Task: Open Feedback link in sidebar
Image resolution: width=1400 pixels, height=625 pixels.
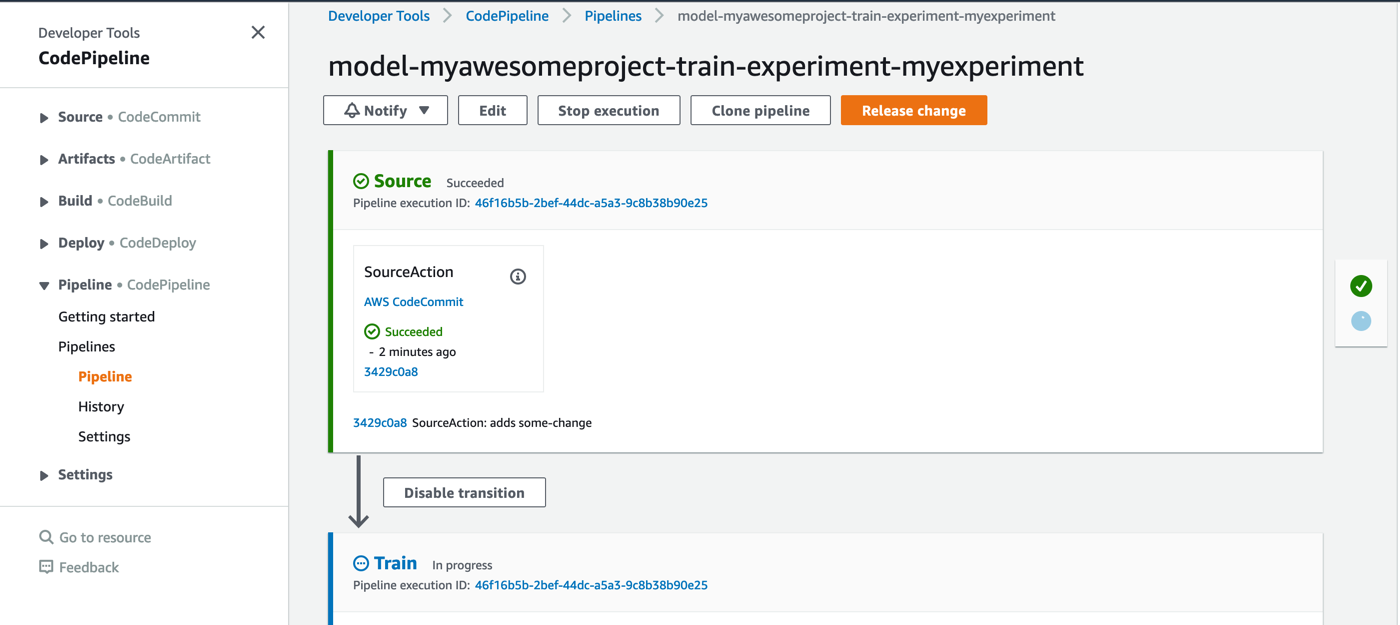Action: click(88, 568)
